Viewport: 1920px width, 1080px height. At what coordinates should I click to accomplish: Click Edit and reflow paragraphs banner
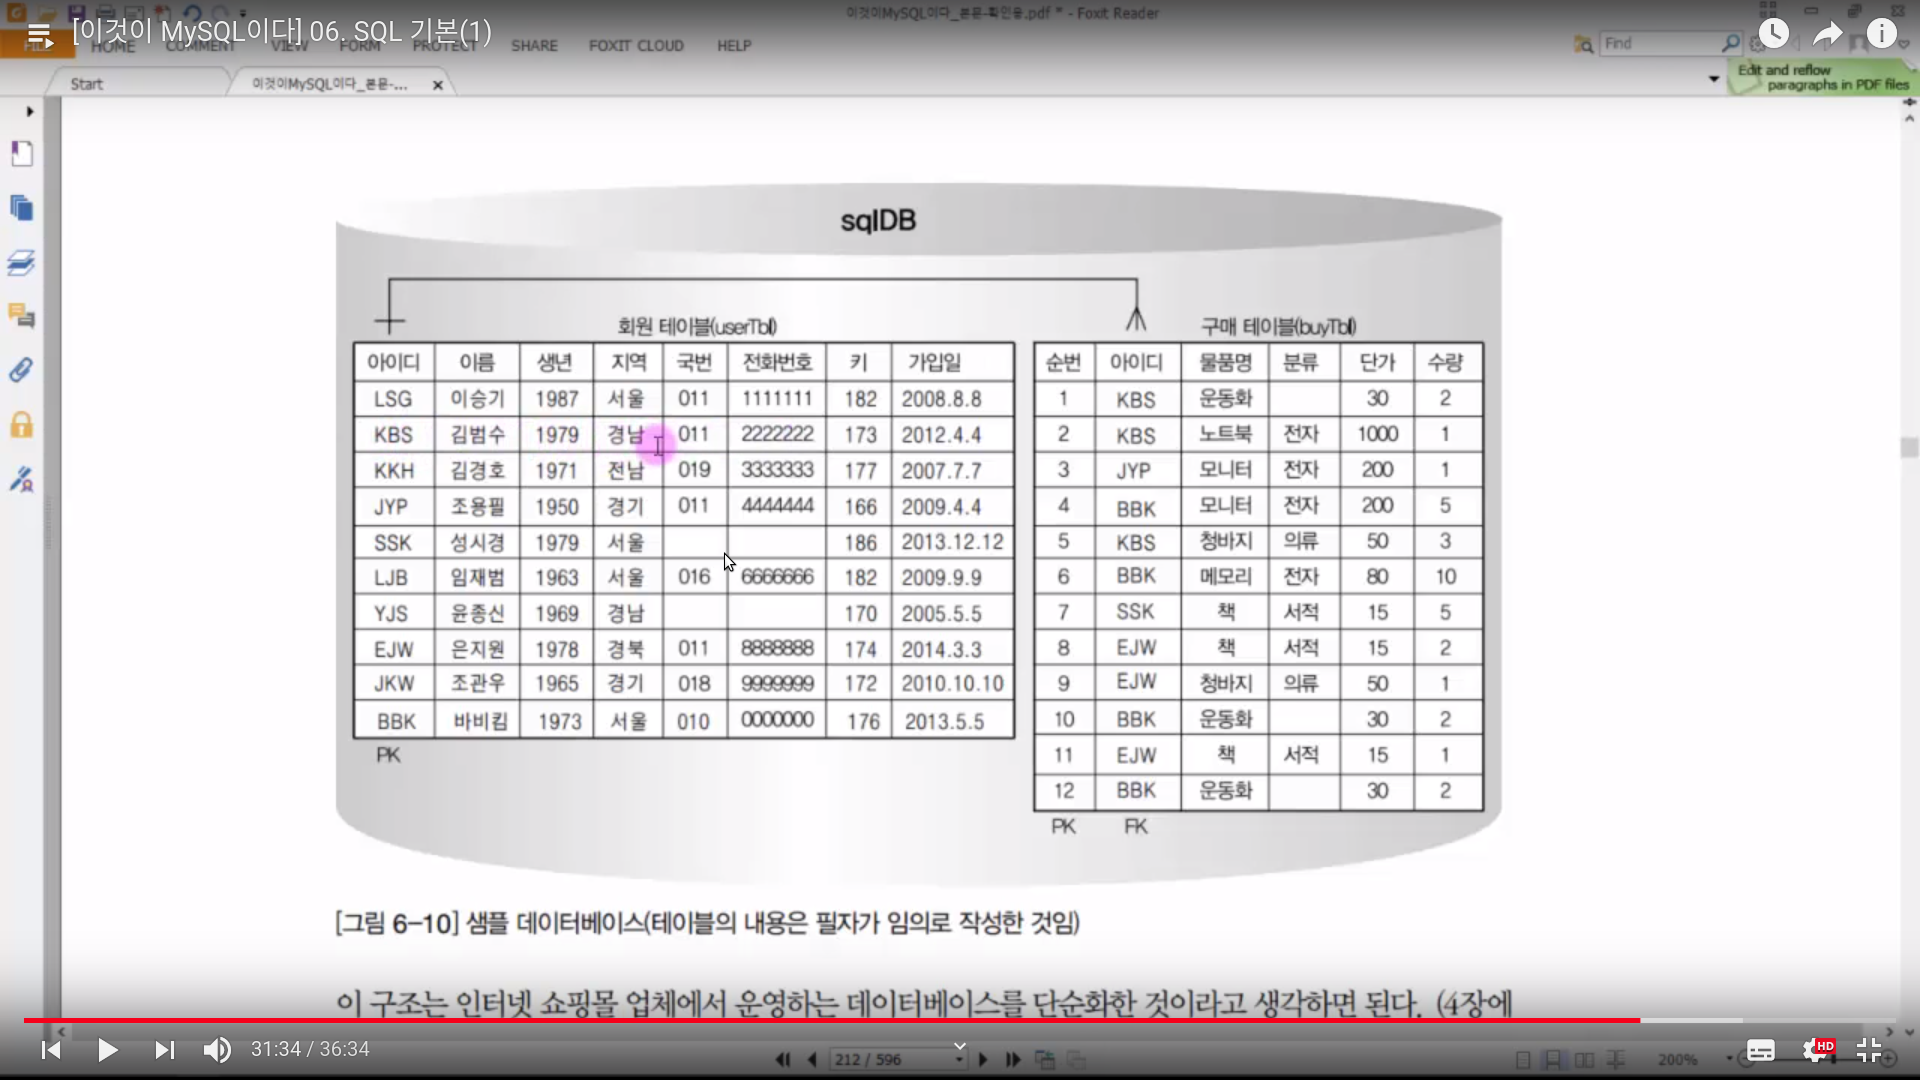pos(1821,77)
